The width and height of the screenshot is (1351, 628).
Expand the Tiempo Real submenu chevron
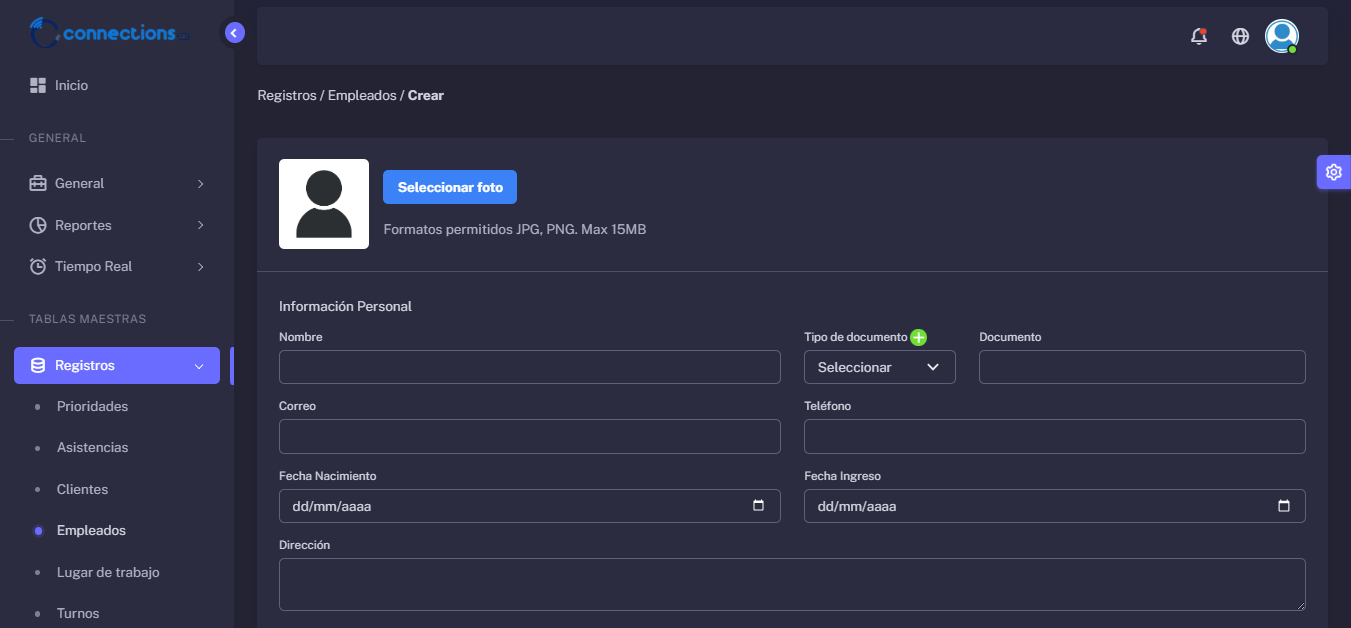tap(200, 266)
